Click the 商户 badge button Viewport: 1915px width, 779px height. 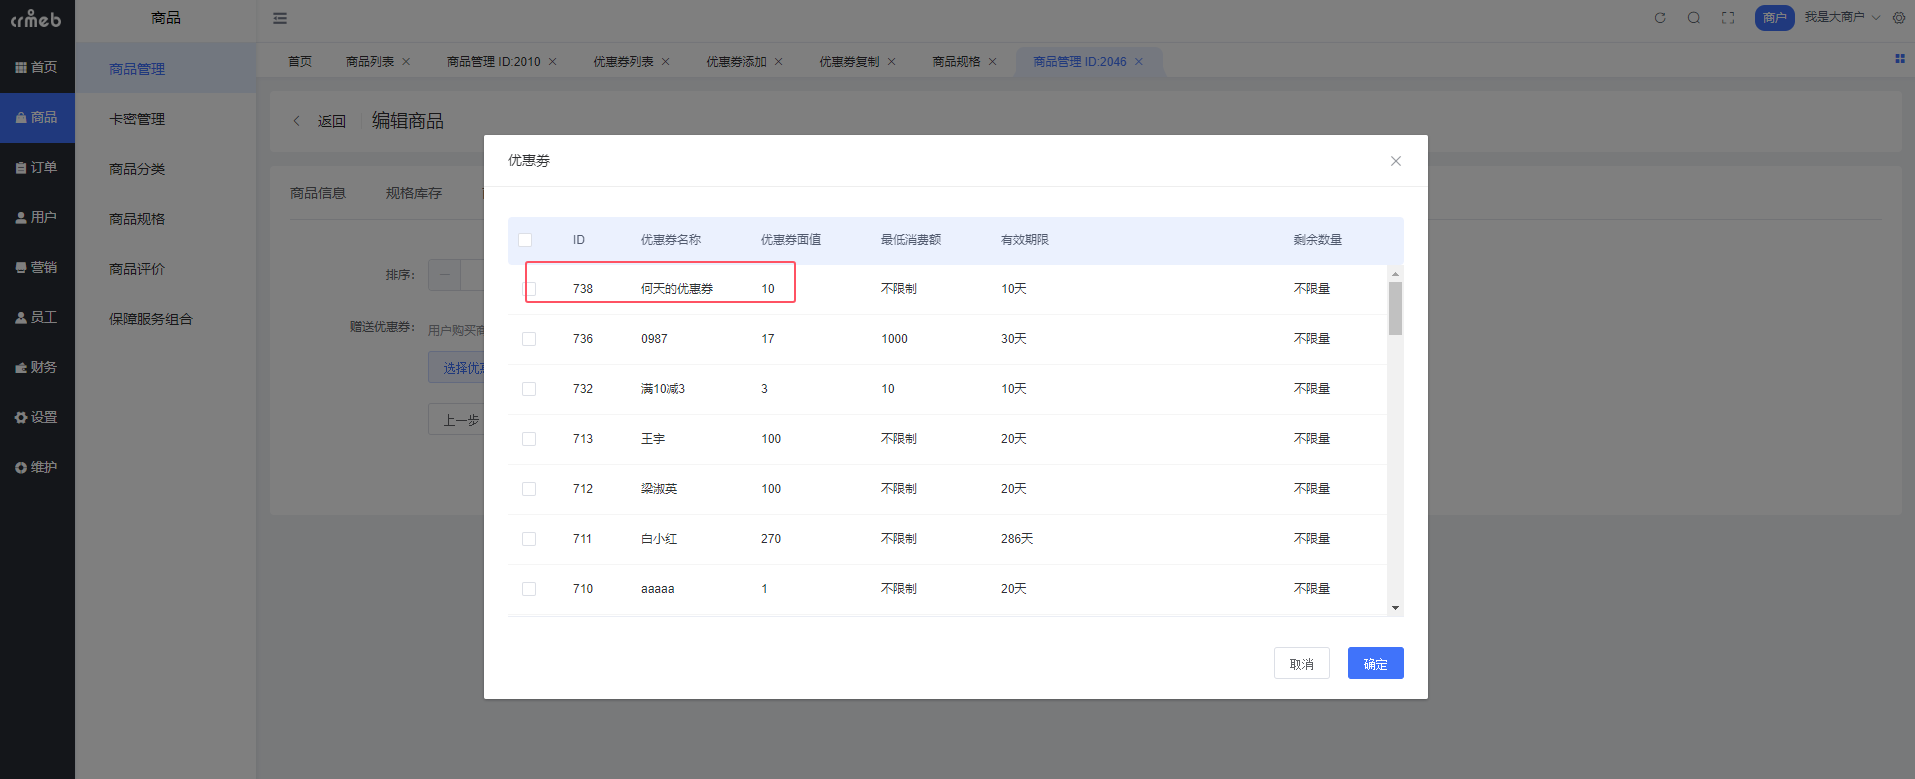pos(1775,18)
